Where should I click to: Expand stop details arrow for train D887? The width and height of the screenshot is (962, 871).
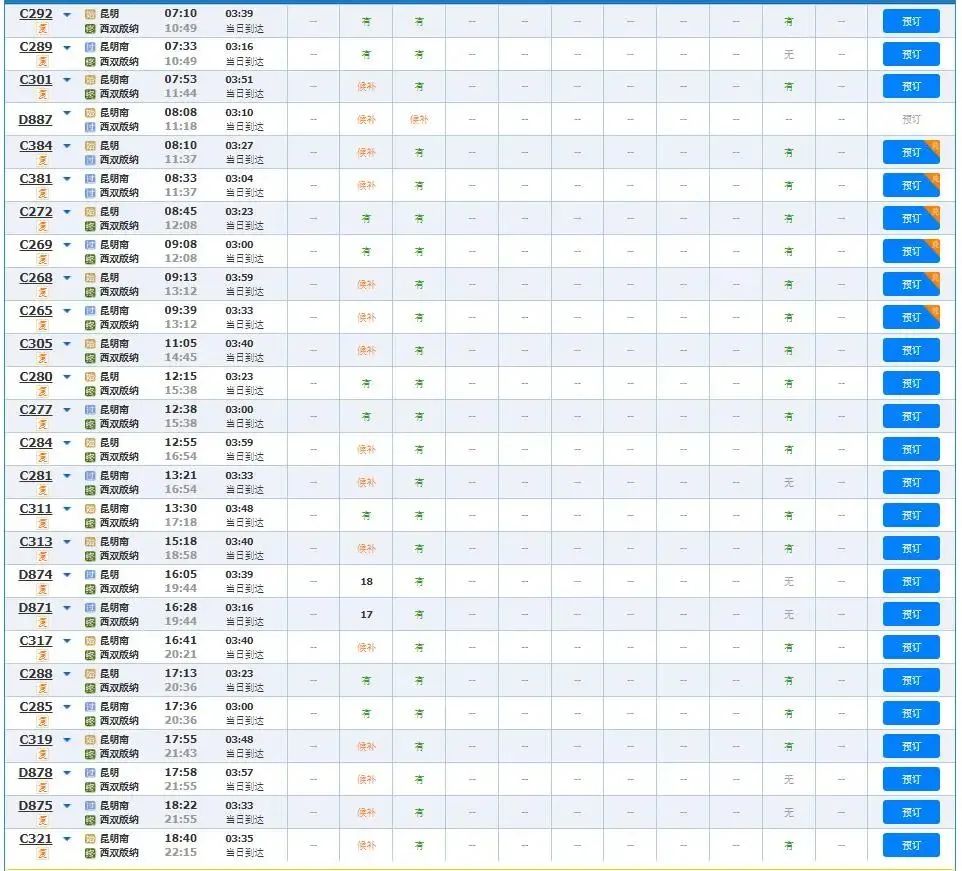point(67,113)
